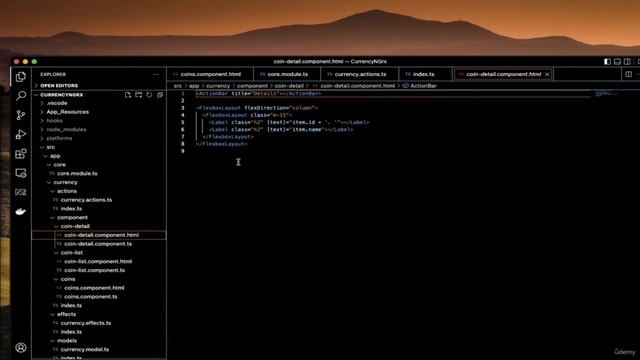Open the Docker view in activity bar
The height and width of the screenshot is (360, 640).
click(21, 211)
